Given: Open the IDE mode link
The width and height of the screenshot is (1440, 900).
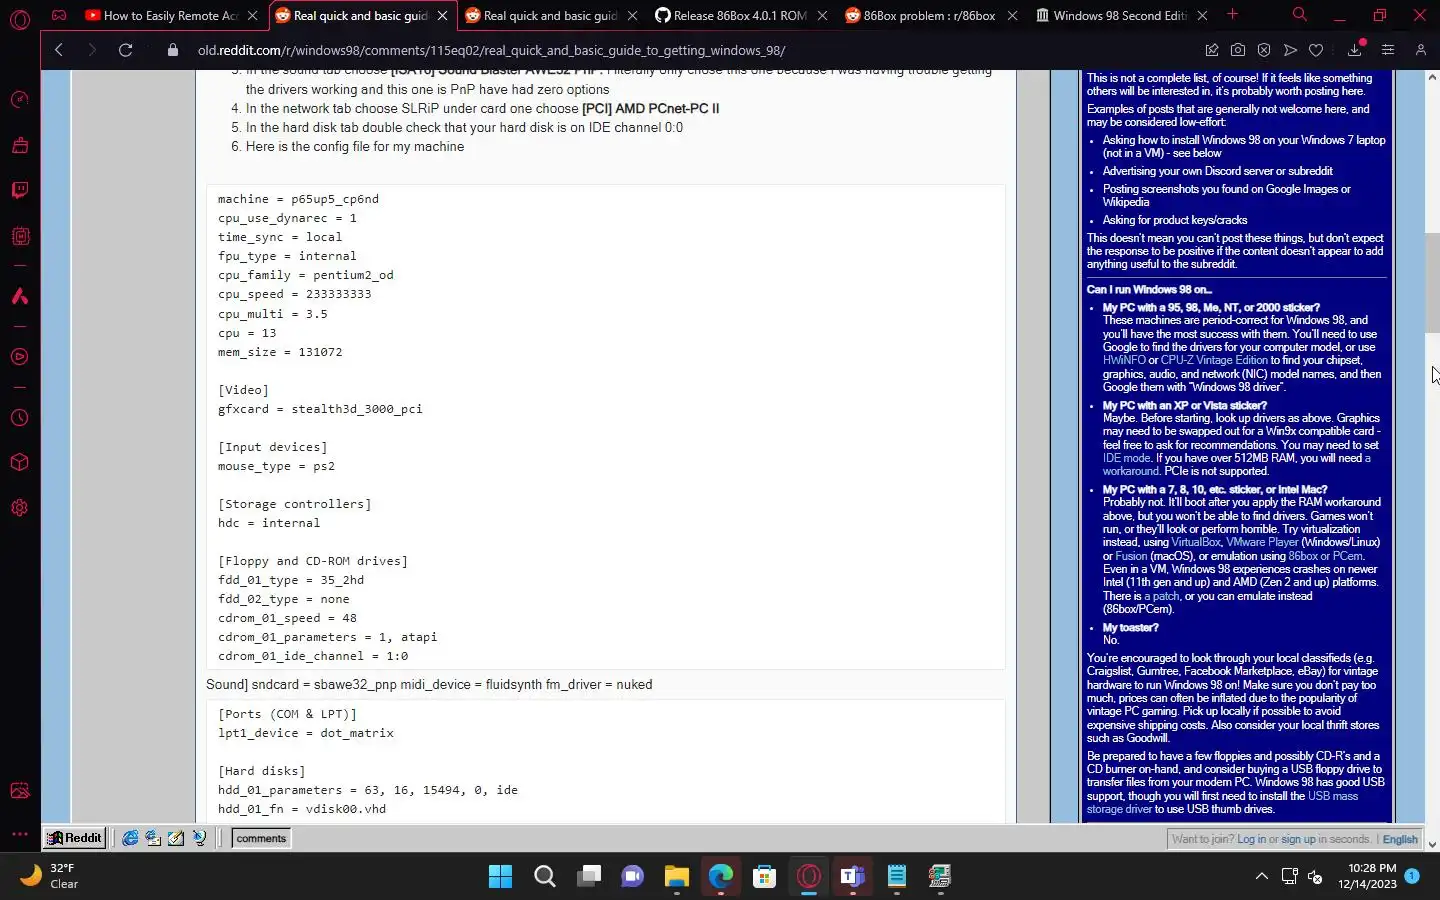Looking at the screenshot, I should click(1127, 458).
